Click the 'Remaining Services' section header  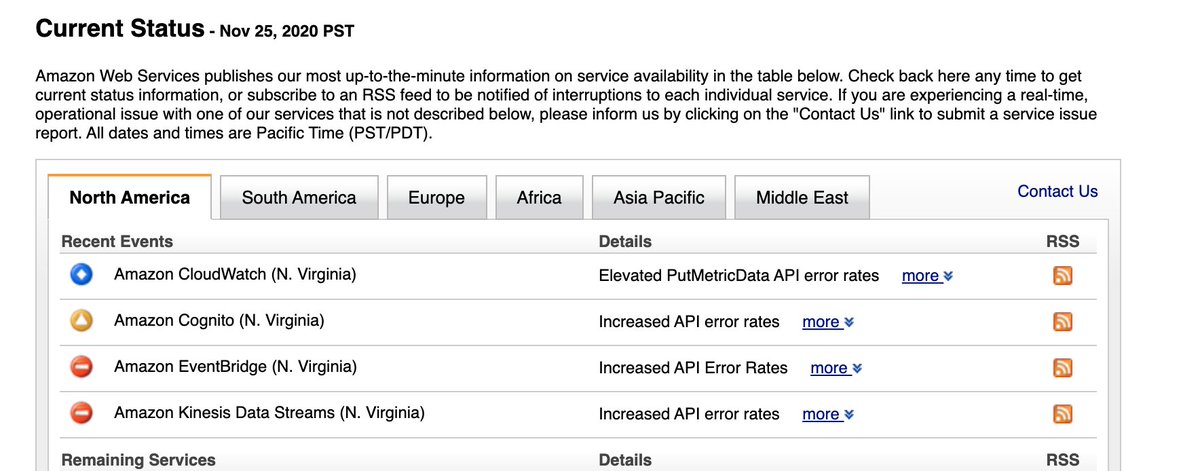(x=138, y=460)
